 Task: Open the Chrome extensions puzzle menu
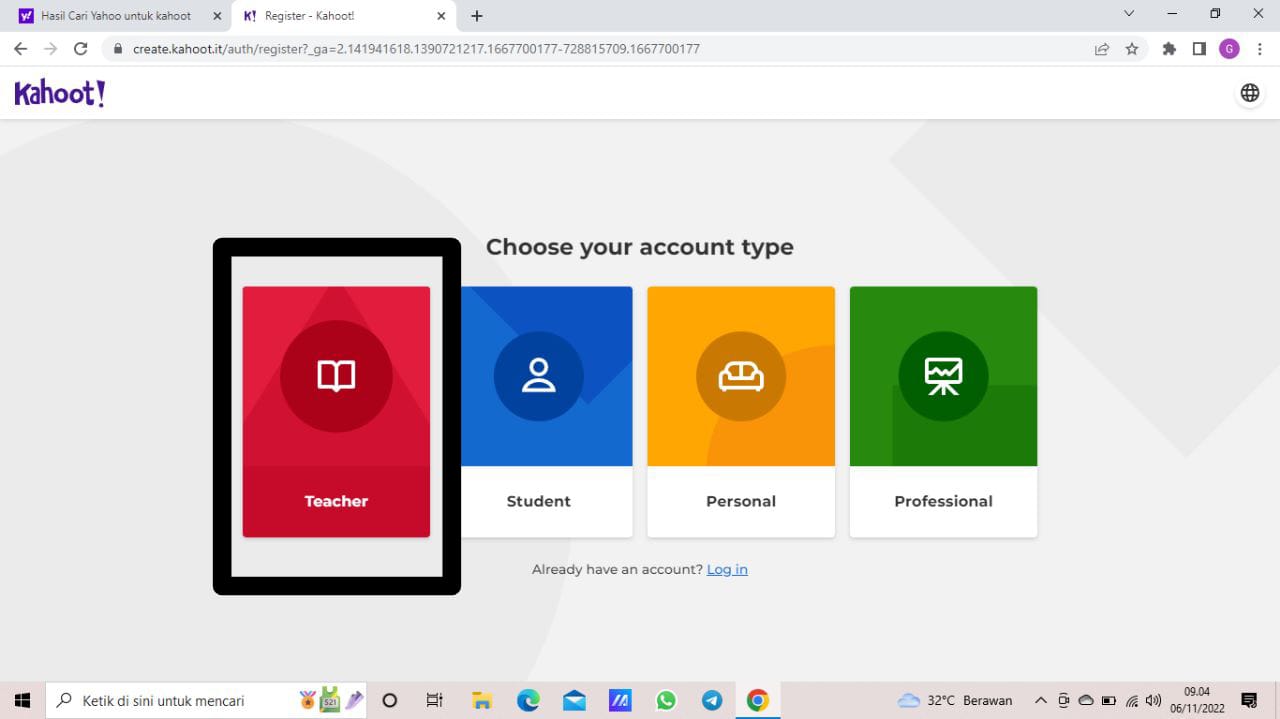point(1169,48)
